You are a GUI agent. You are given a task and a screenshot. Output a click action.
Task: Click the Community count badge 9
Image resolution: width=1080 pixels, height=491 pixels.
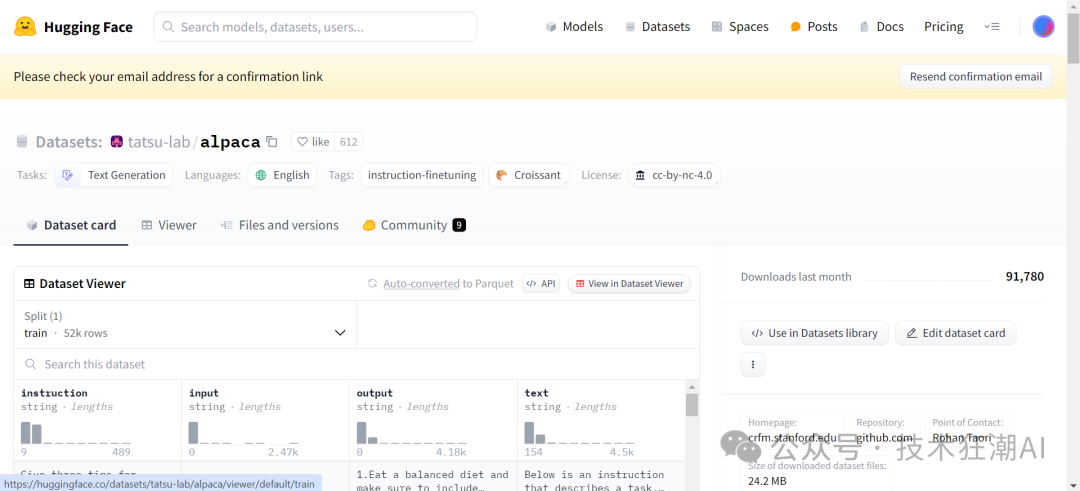click(459, 225)
